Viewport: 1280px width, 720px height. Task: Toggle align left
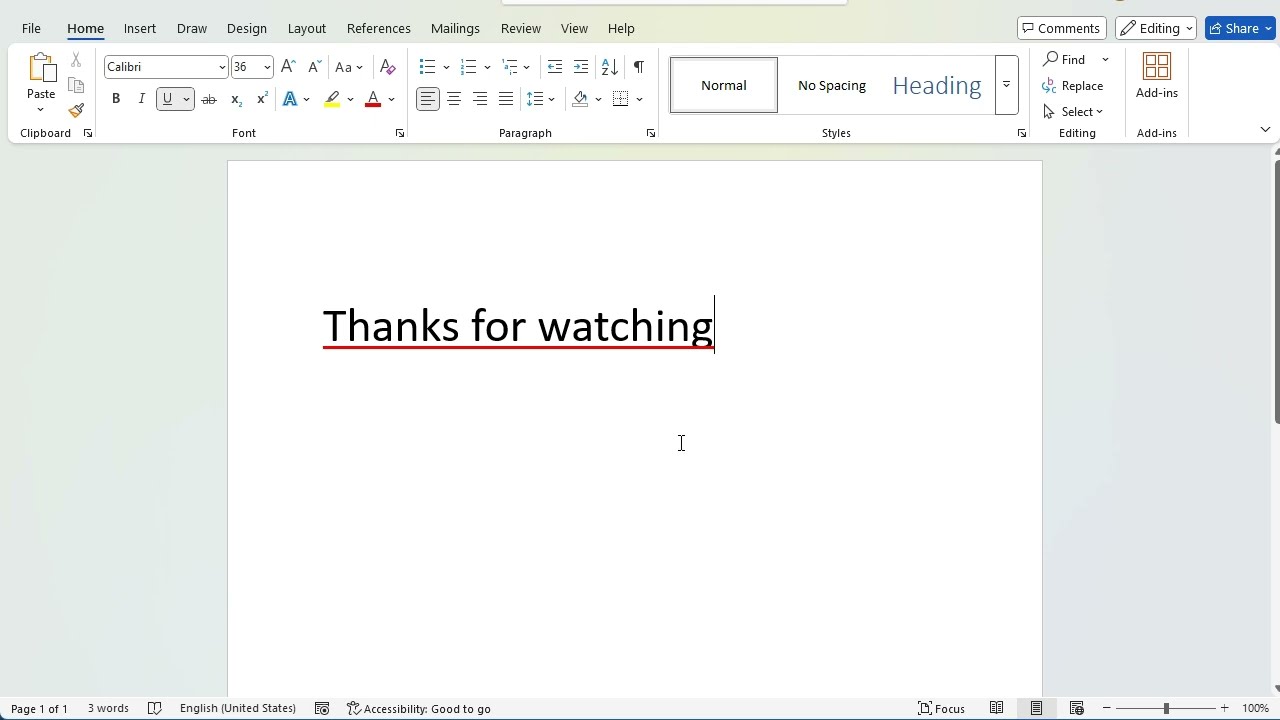428,99
